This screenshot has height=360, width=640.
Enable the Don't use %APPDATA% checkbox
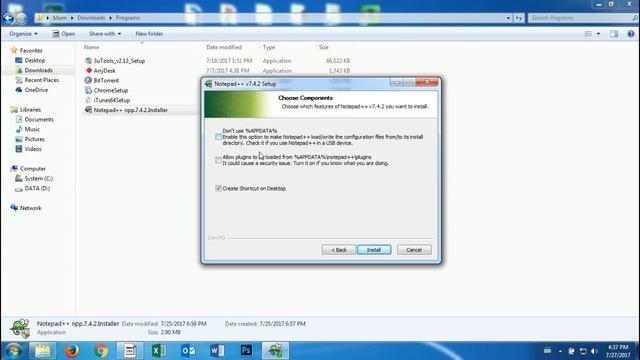(218, 137)
